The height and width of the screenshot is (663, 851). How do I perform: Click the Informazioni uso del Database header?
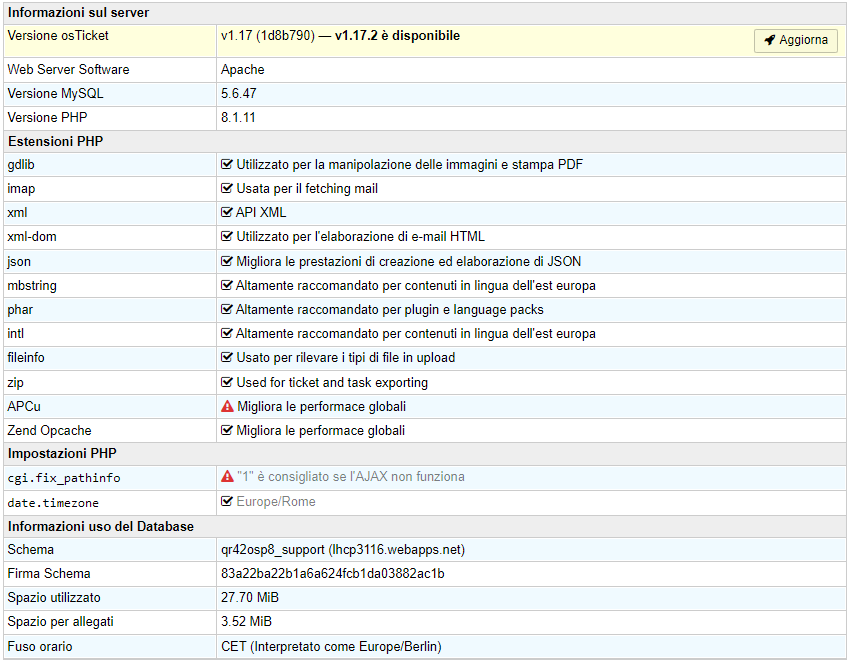tap(100, 526)
